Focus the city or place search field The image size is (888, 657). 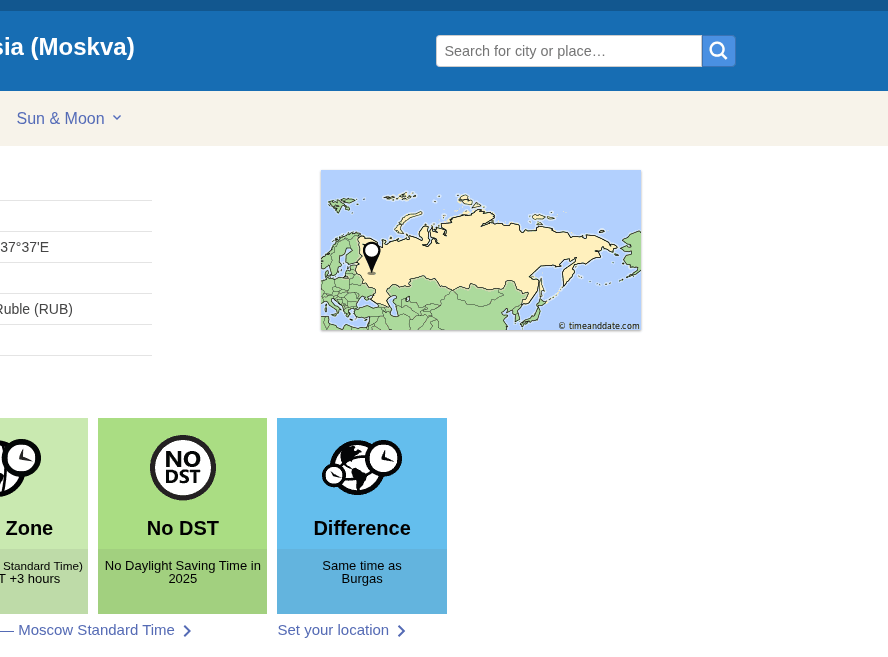coord(569,51)
